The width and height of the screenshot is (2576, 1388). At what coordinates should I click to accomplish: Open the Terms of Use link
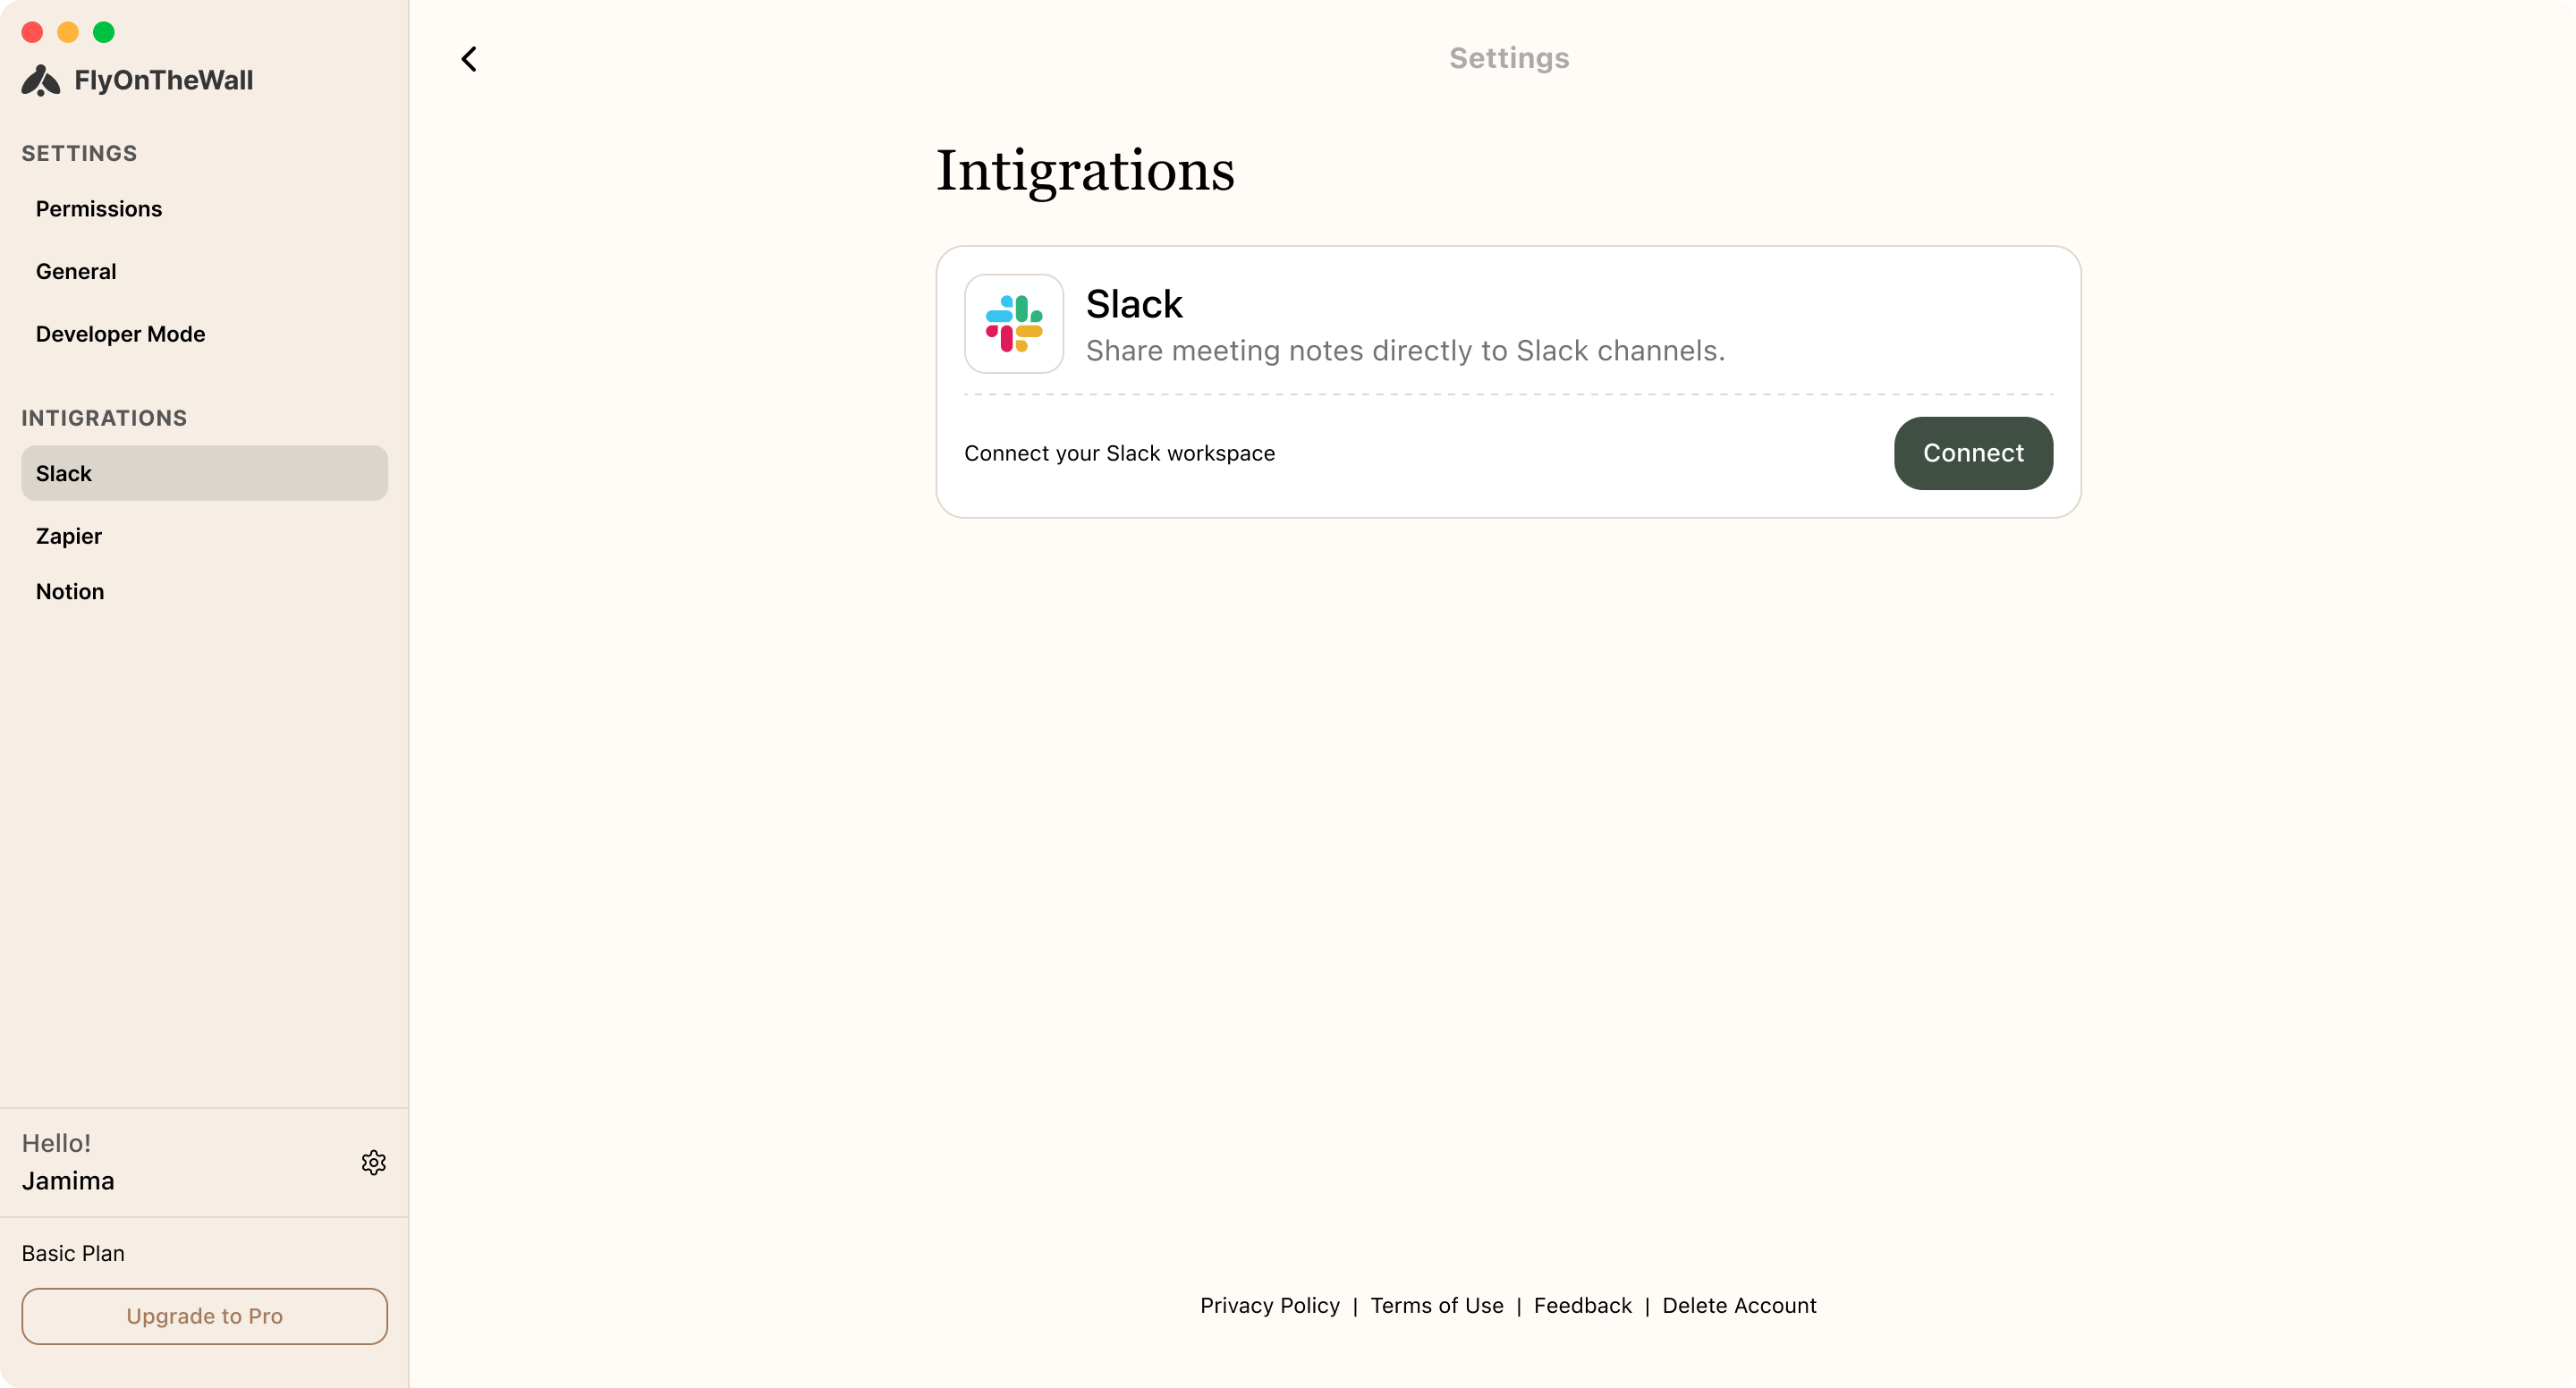point(1436,1305)
